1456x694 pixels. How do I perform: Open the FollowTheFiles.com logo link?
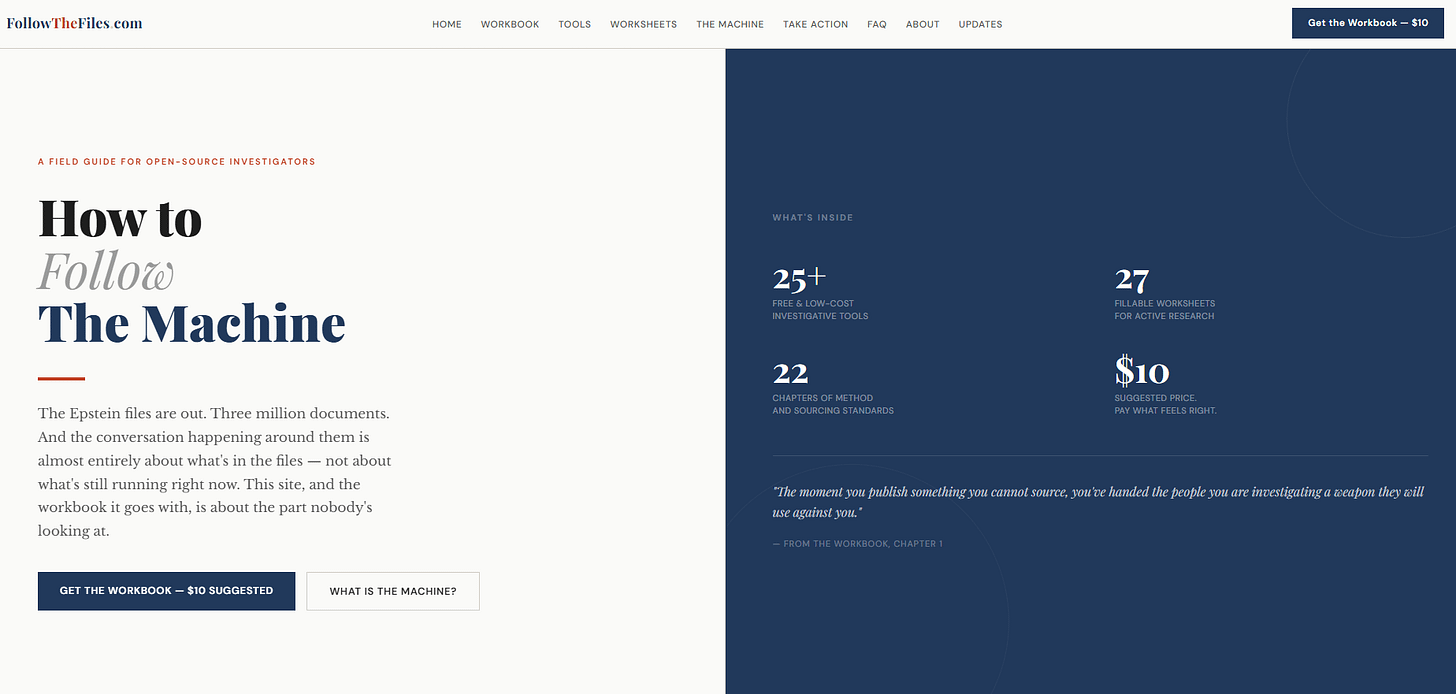(74, 23)
